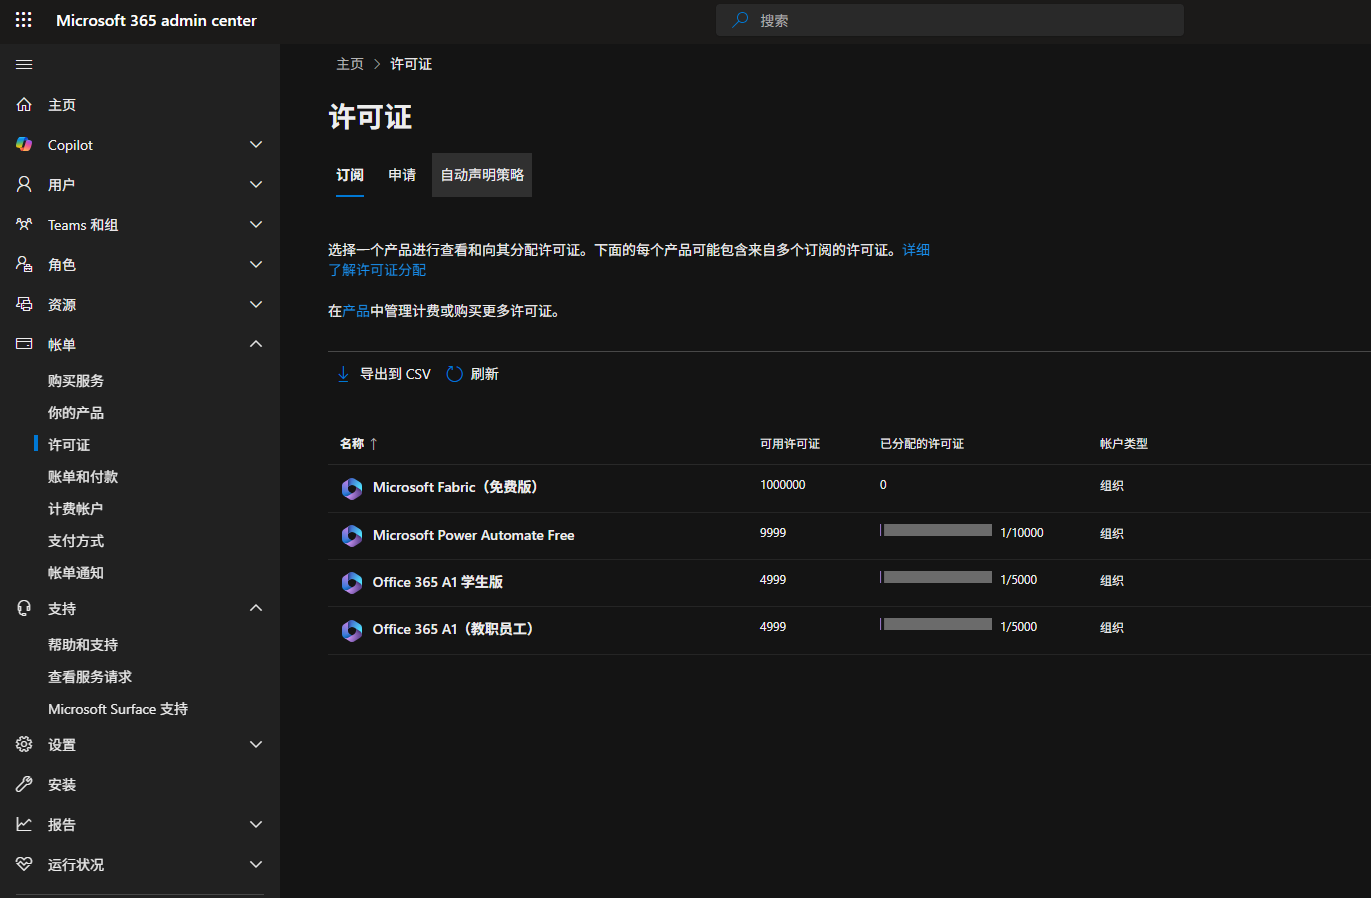Click the 主页 breadcrumb link
Viewport: 1371px width, 898px height.
tap(350, 64)
